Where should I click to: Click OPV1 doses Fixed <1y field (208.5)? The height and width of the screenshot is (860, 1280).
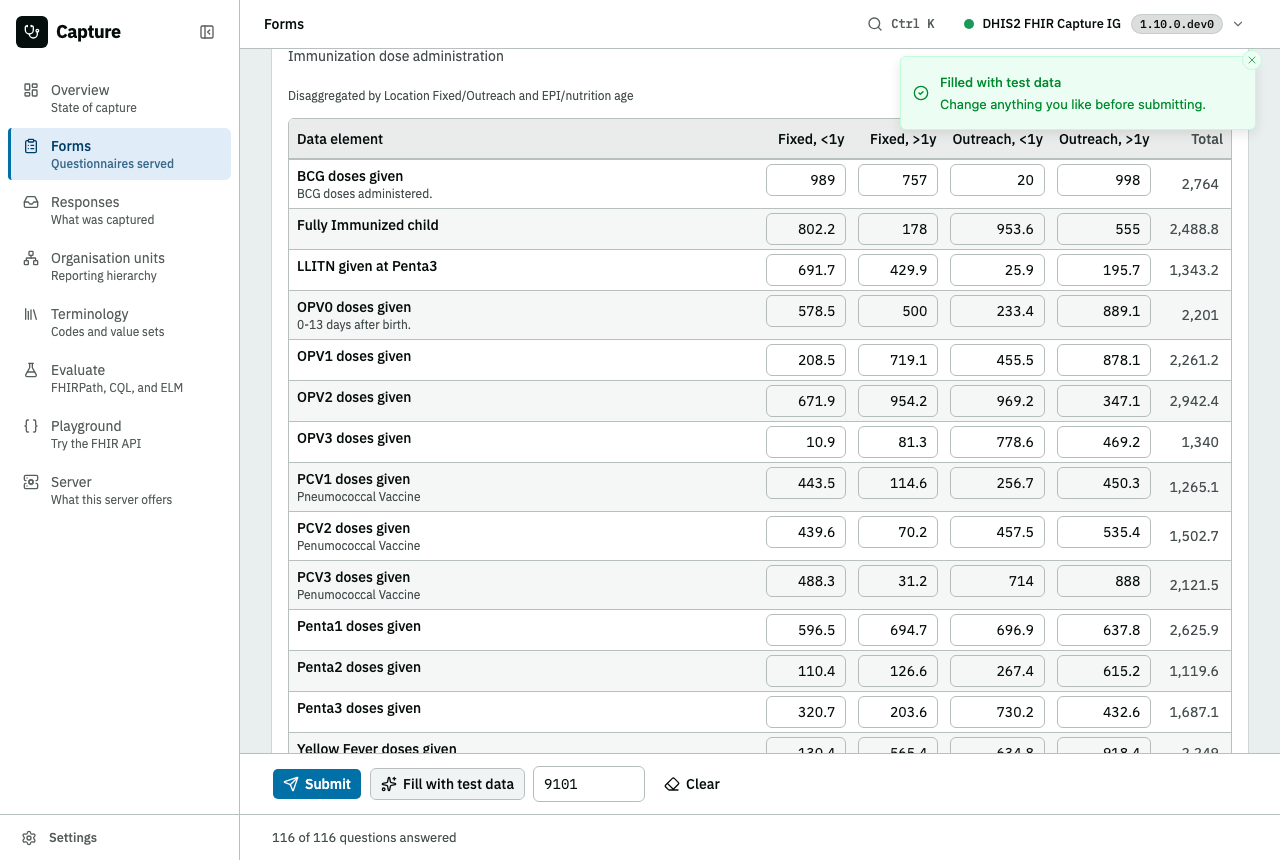pos(806,360)
